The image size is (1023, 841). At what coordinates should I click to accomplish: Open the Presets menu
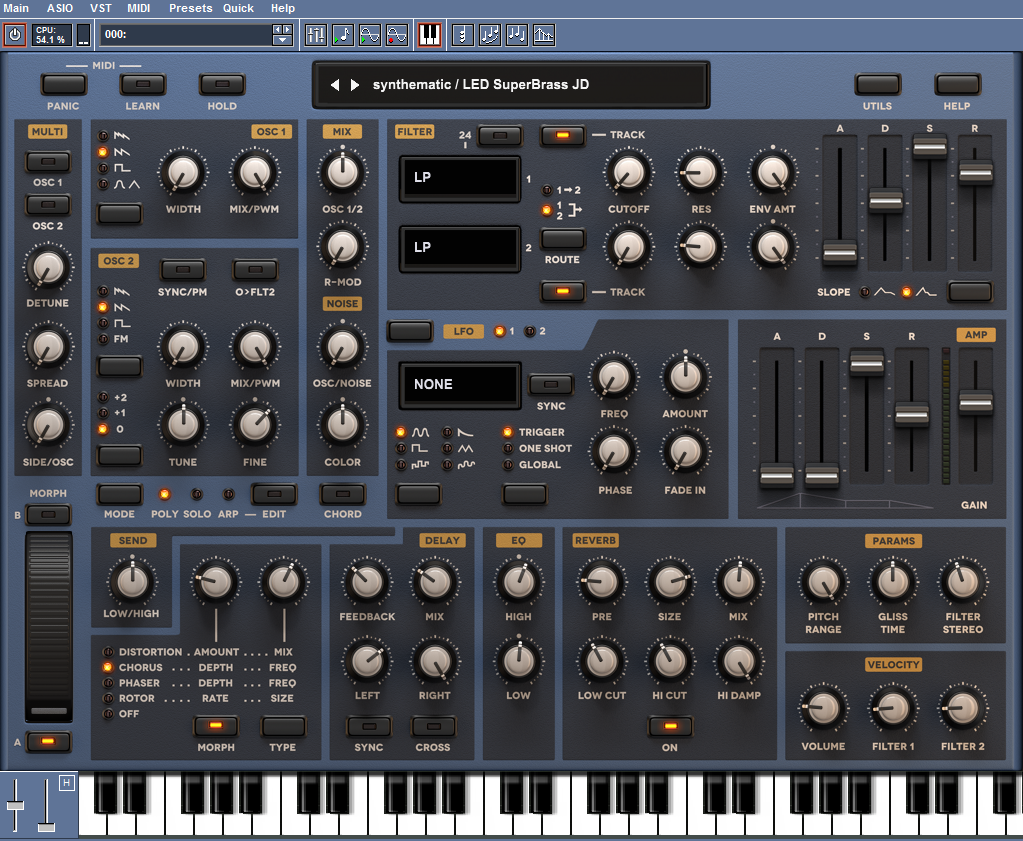click(190, 8)
